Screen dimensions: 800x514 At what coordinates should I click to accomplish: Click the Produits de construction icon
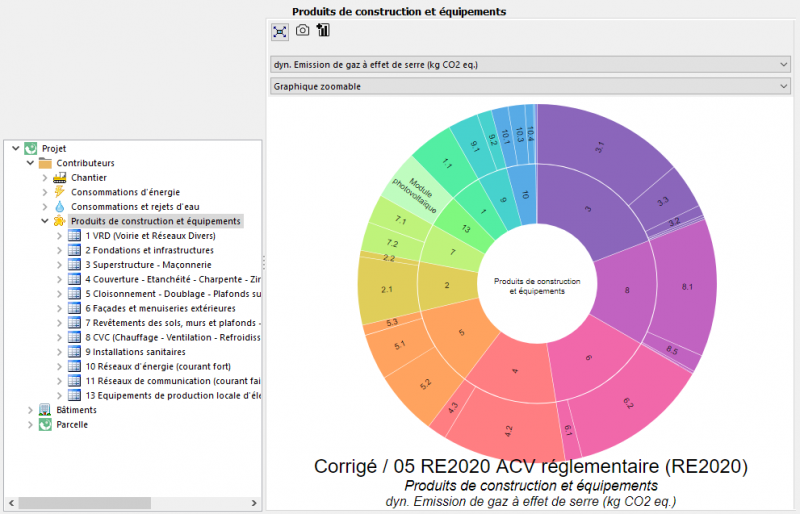pos(60,221)
